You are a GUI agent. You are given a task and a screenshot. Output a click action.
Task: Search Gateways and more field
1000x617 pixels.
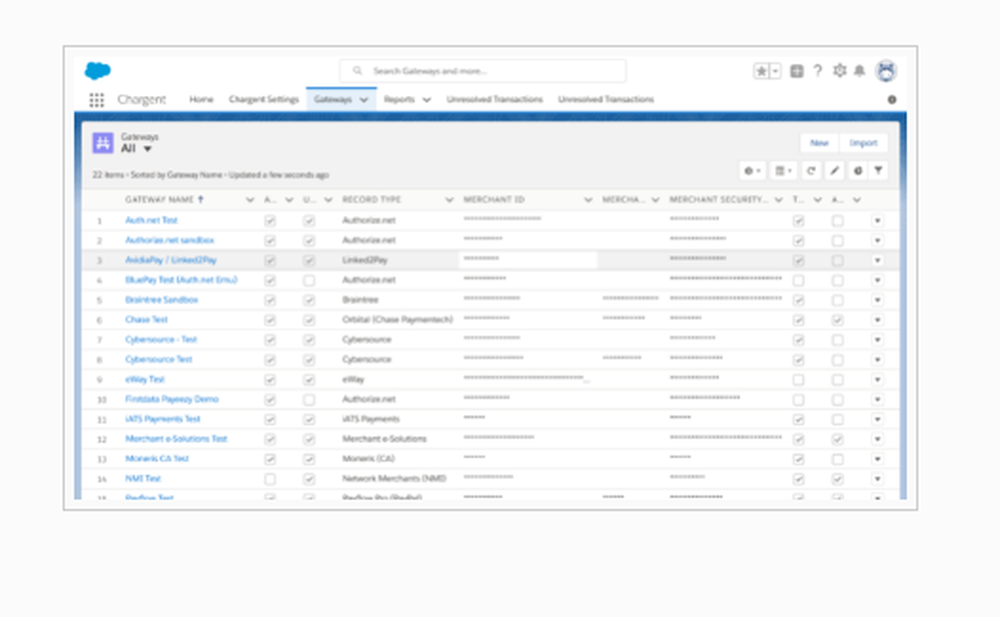tap(483, 71)
